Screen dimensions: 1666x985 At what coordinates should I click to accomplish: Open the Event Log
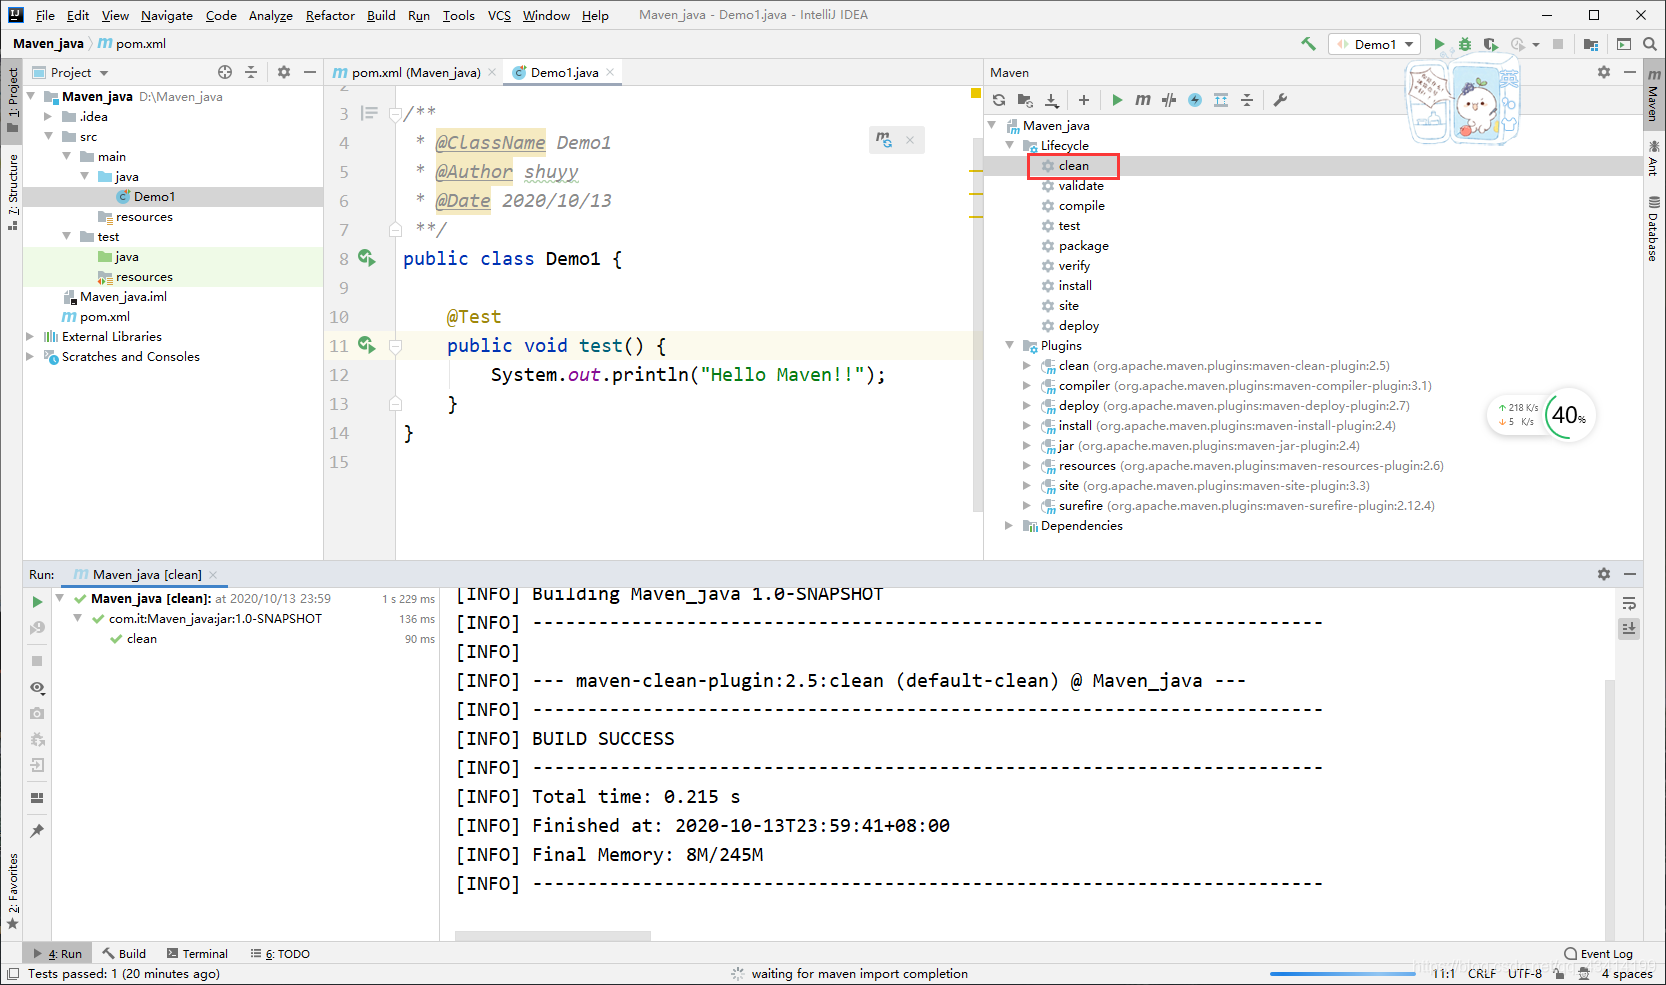[1598, 953]
